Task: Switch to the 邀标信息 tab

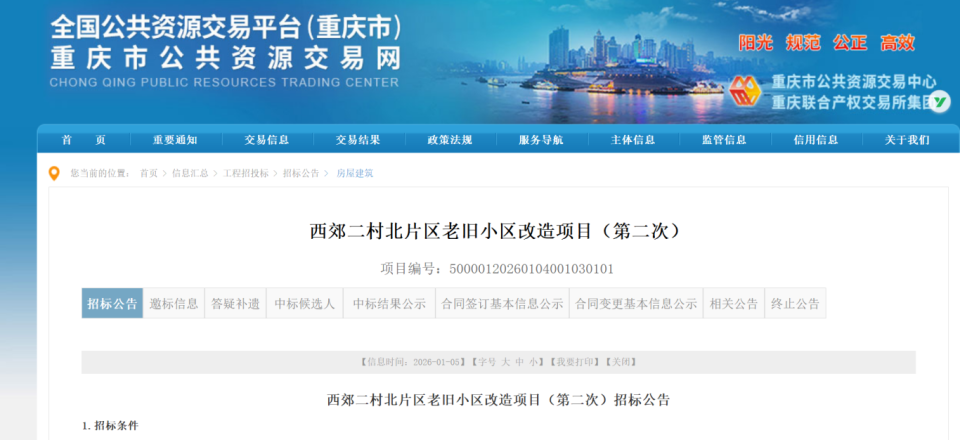Action: point(174,304)
